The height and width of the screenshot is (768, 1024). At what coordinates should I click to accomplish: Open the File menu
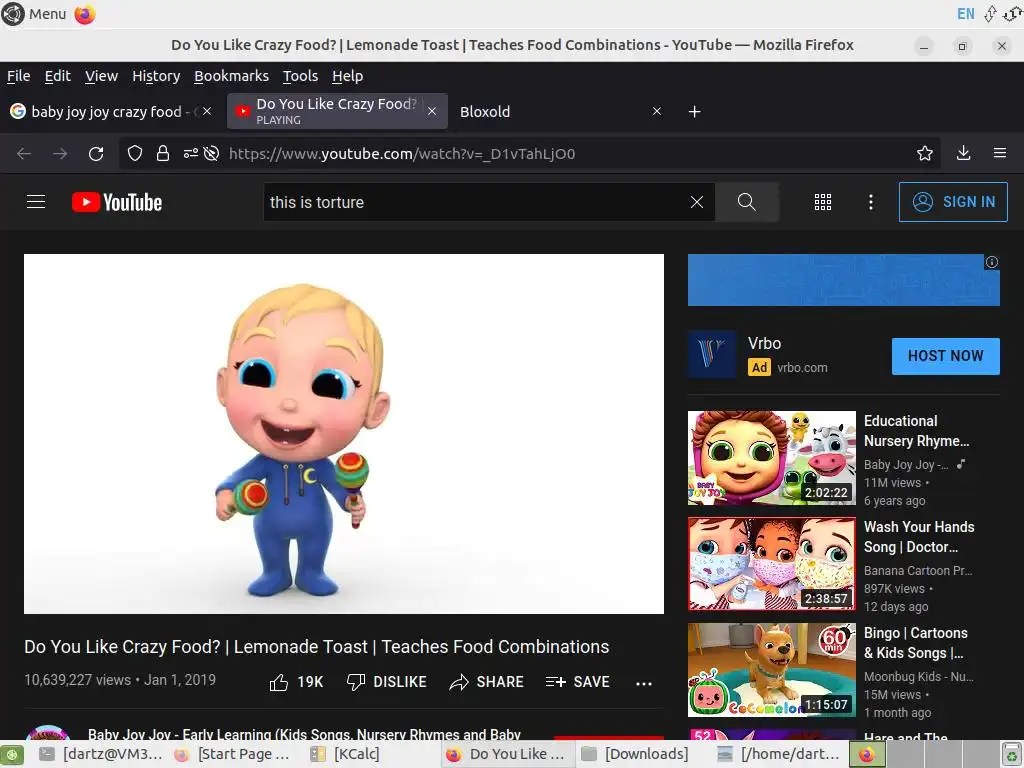click(x=18, y=76)
